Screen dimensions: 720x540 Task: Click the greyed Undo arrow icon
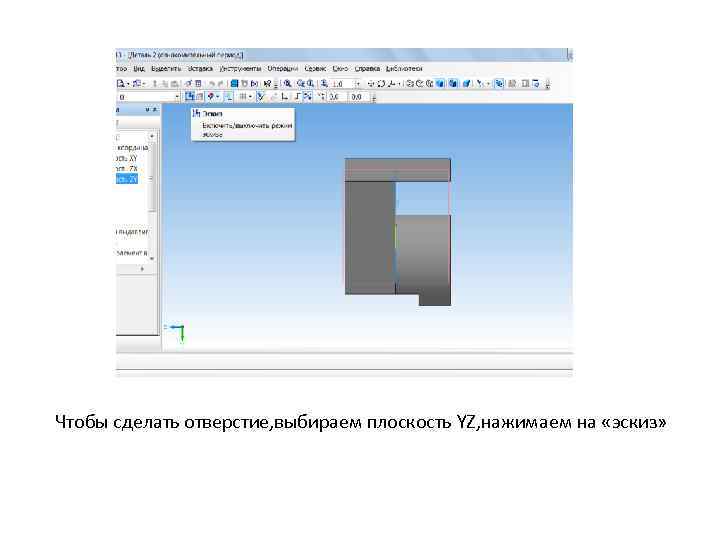click(212, 84)
